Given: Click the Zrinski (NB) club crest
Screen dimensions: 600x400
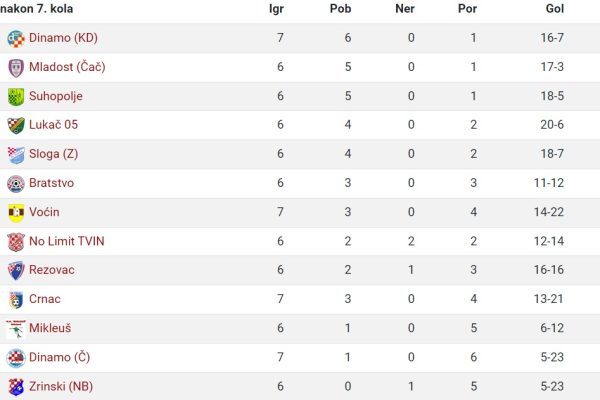Looking at the screenshot, I should [x=16, y=387].
